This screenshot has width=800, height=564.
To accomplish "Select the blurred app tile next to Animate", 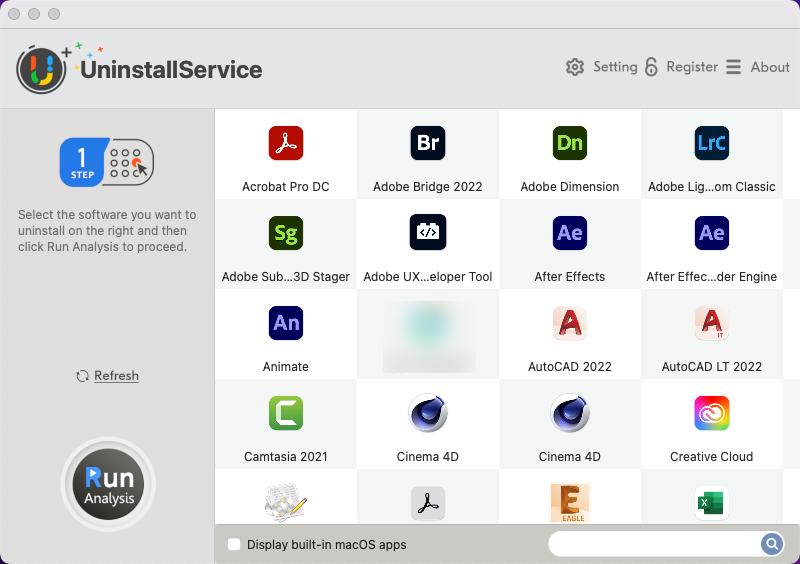I will pyautogui.click(x=429, y=336).
